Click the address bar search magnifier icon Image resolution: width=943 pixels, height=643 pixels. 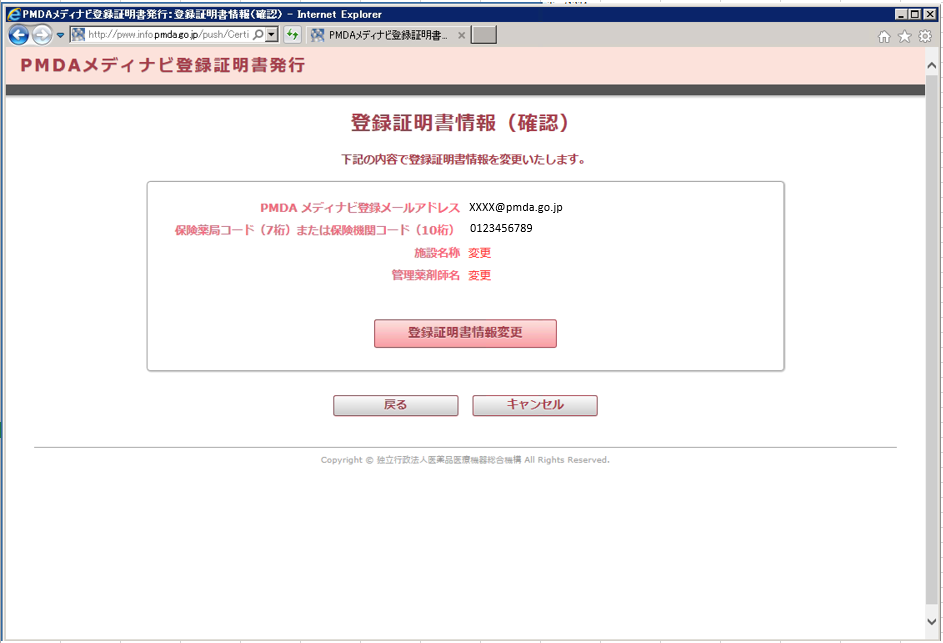pos(258,35)
